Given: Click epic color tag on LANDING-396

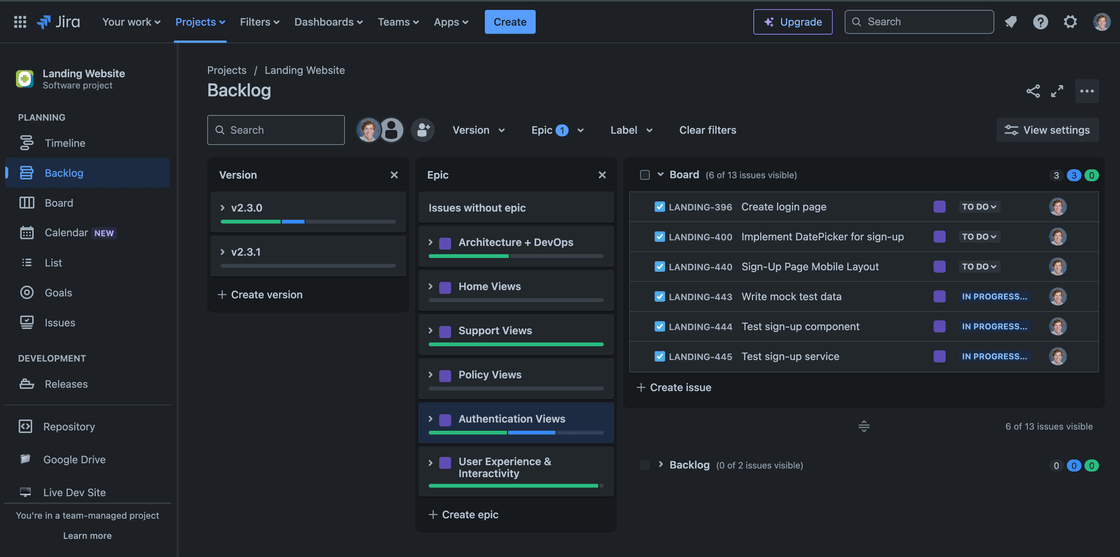Looking at the screenshot, I should (939, 207).
